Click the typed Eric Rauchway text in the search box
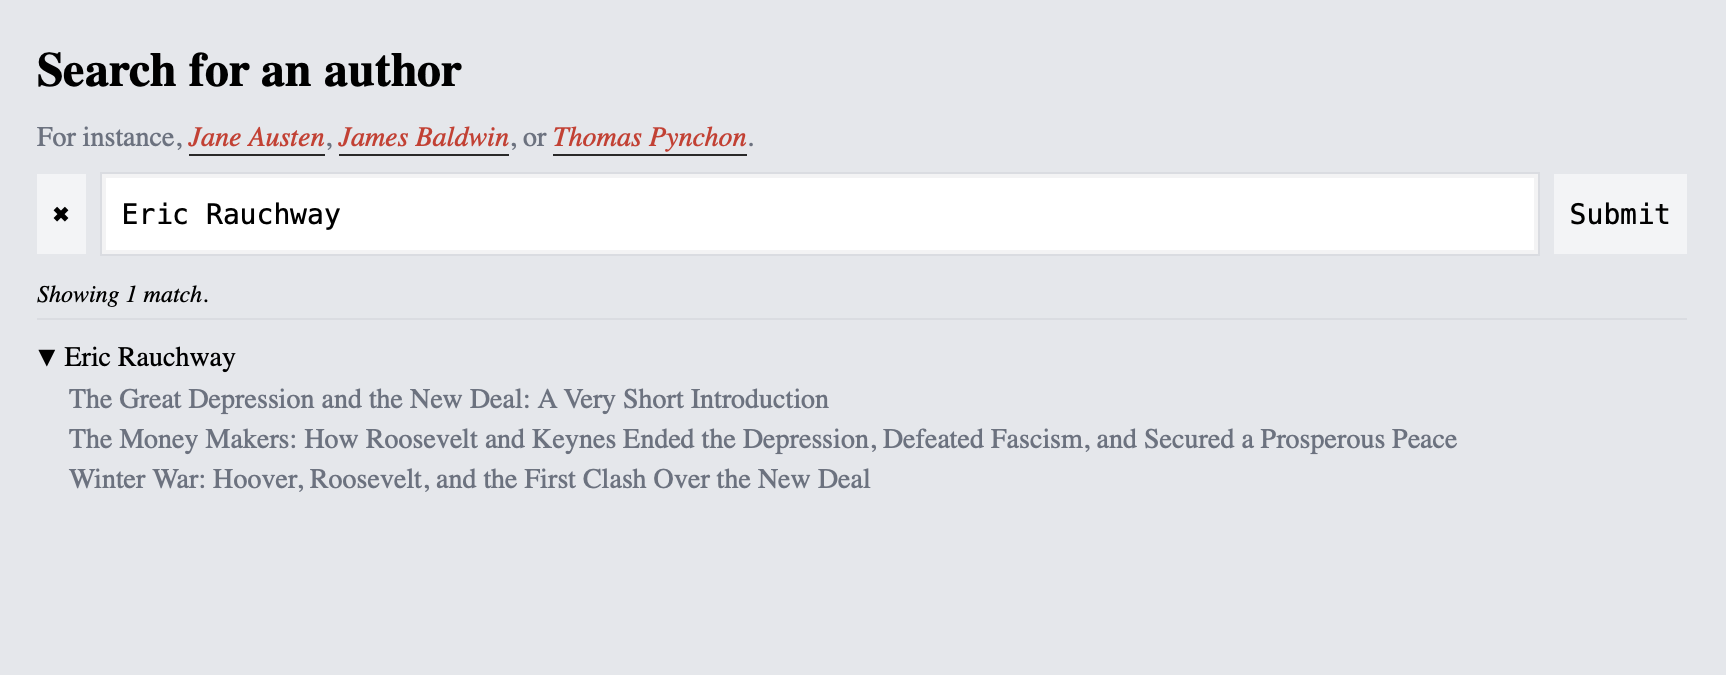Viewport: 1726px width, 675px height. click(231, 214)
